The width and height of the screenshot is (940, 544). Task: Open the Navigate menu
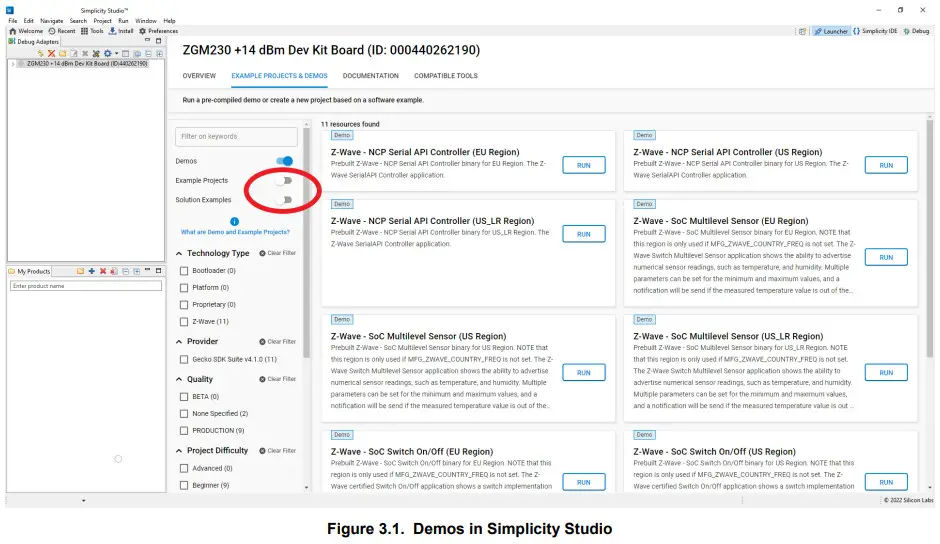[x=52, y=20]
